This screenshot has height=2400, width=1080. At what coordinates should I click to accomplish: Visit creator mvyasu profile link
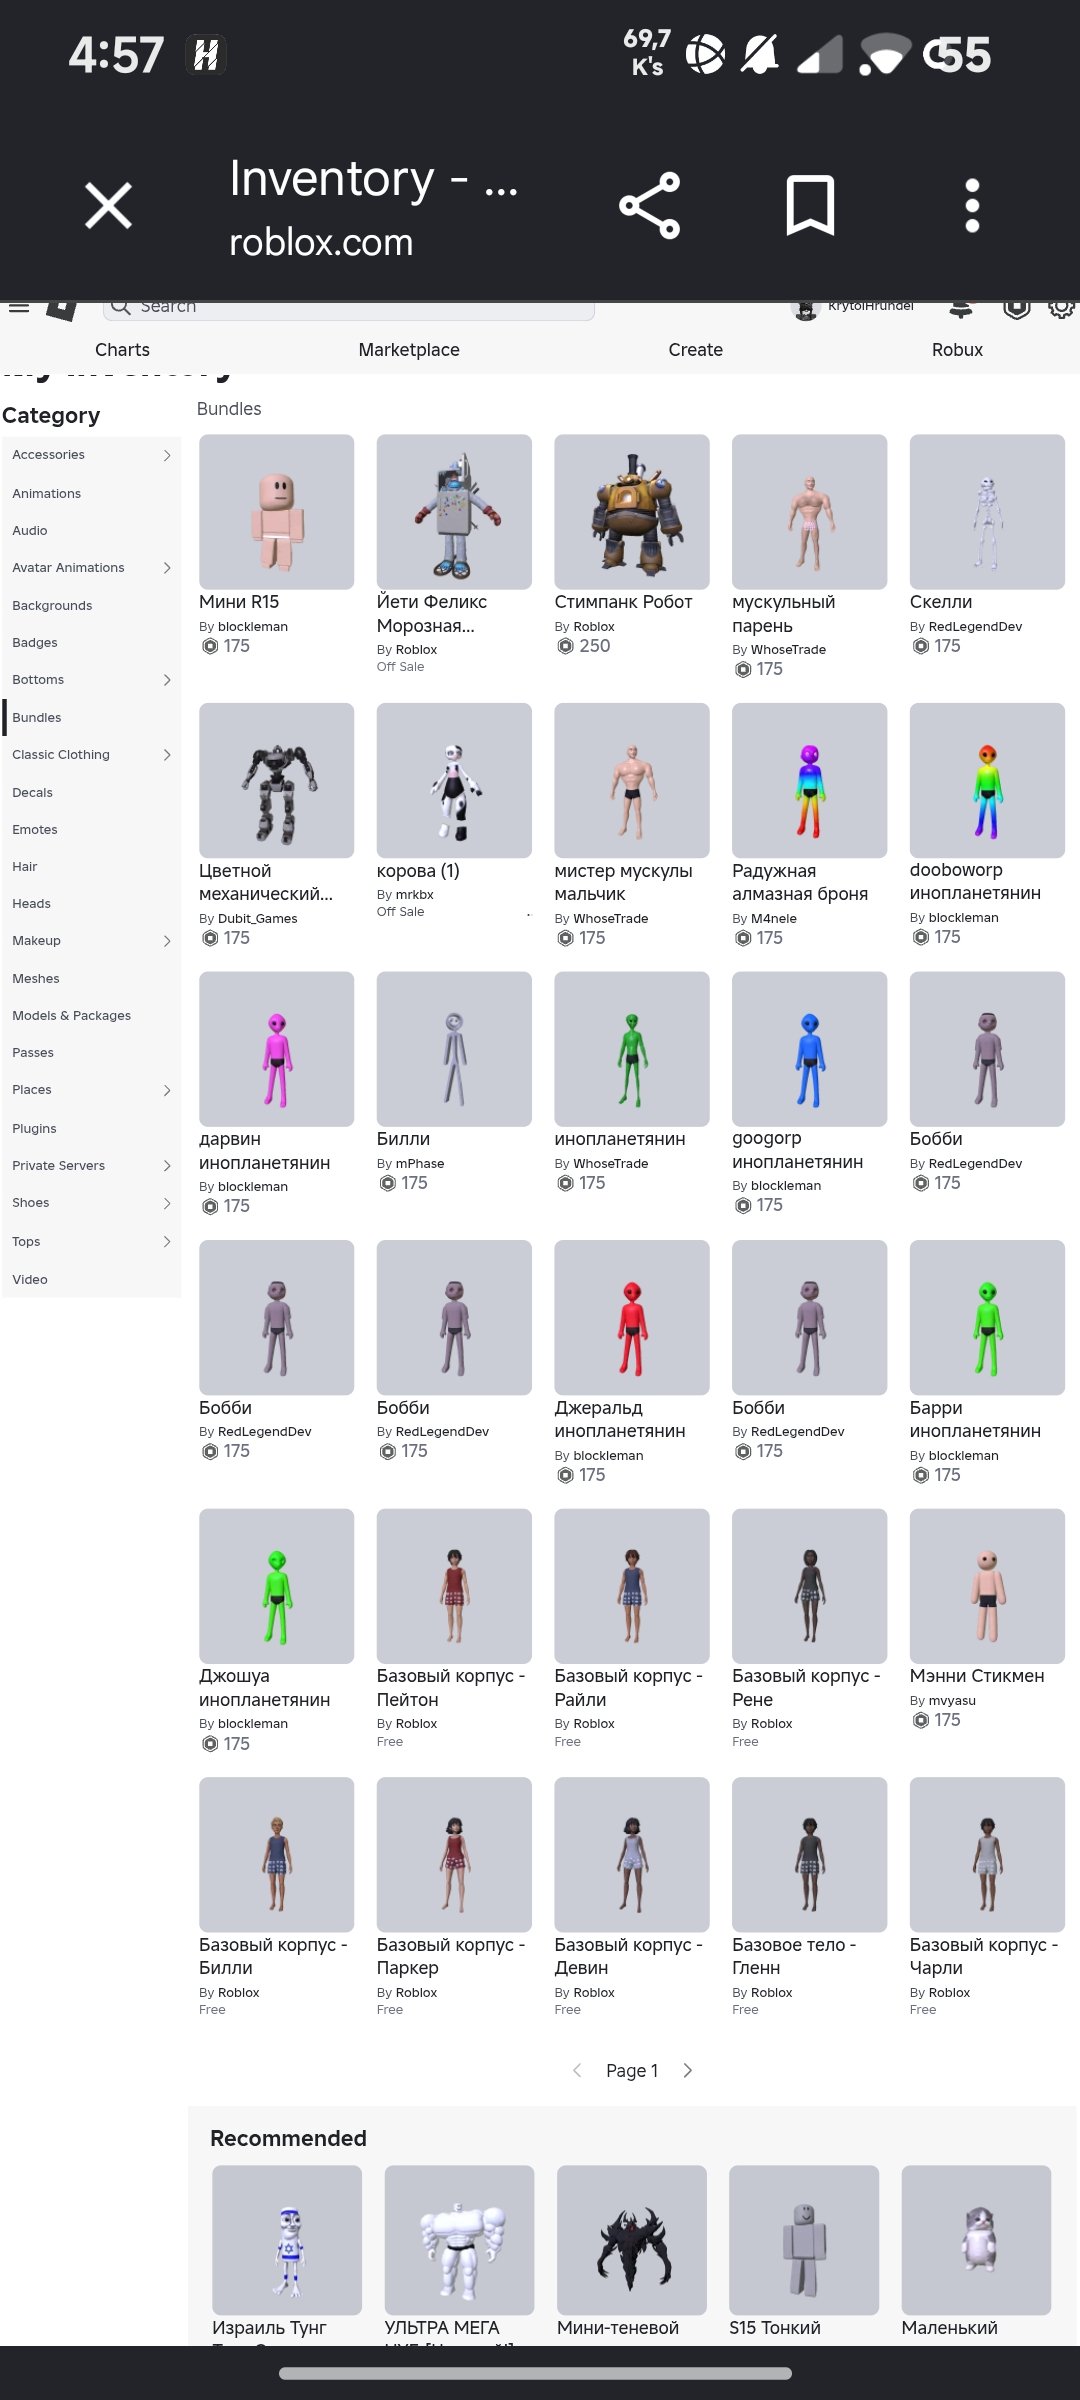952,1701
